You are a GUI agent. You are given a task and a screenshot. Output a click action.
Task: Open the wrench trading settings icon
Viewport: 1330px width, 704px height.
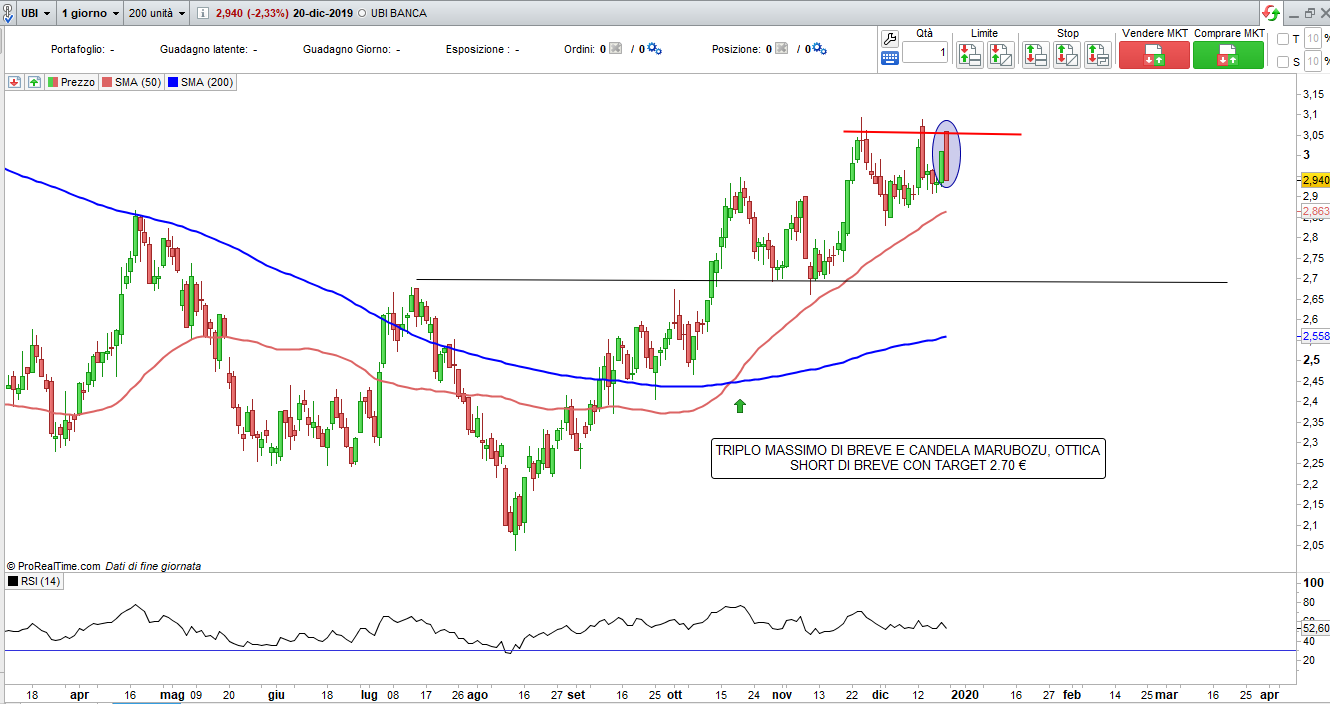pyautogui.click(x=889, y=38)
